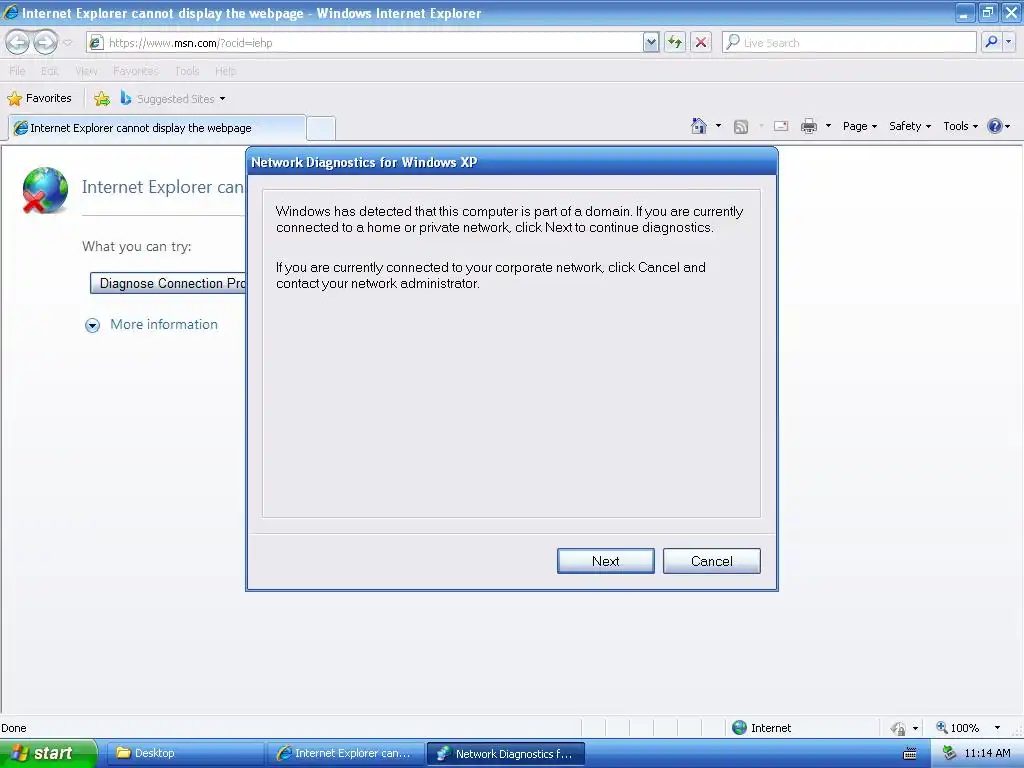This screenshot has width=1024, height=768.
Task: Click the globe error icon on page
Action: click(x=44, y=190)
